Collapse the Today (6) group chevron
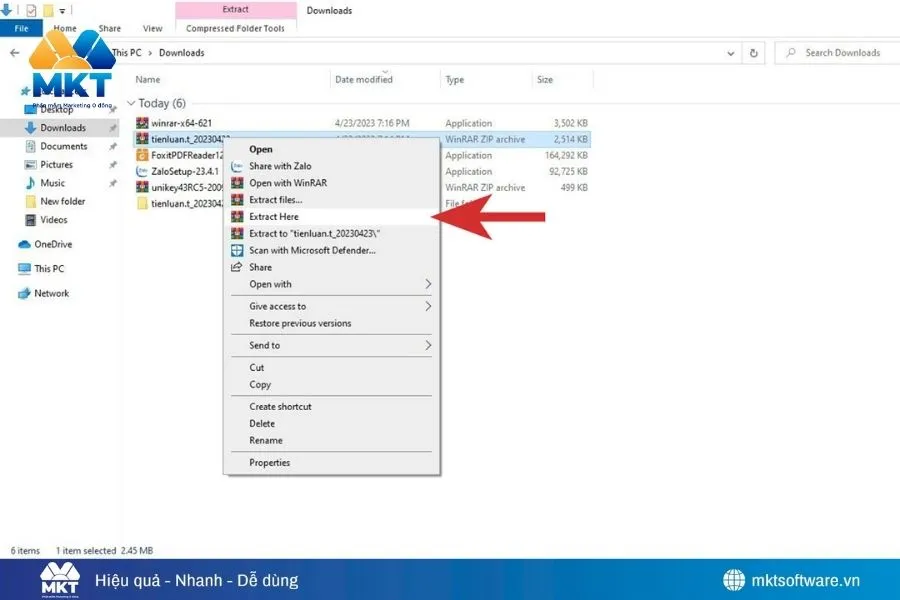 [131, 103]
